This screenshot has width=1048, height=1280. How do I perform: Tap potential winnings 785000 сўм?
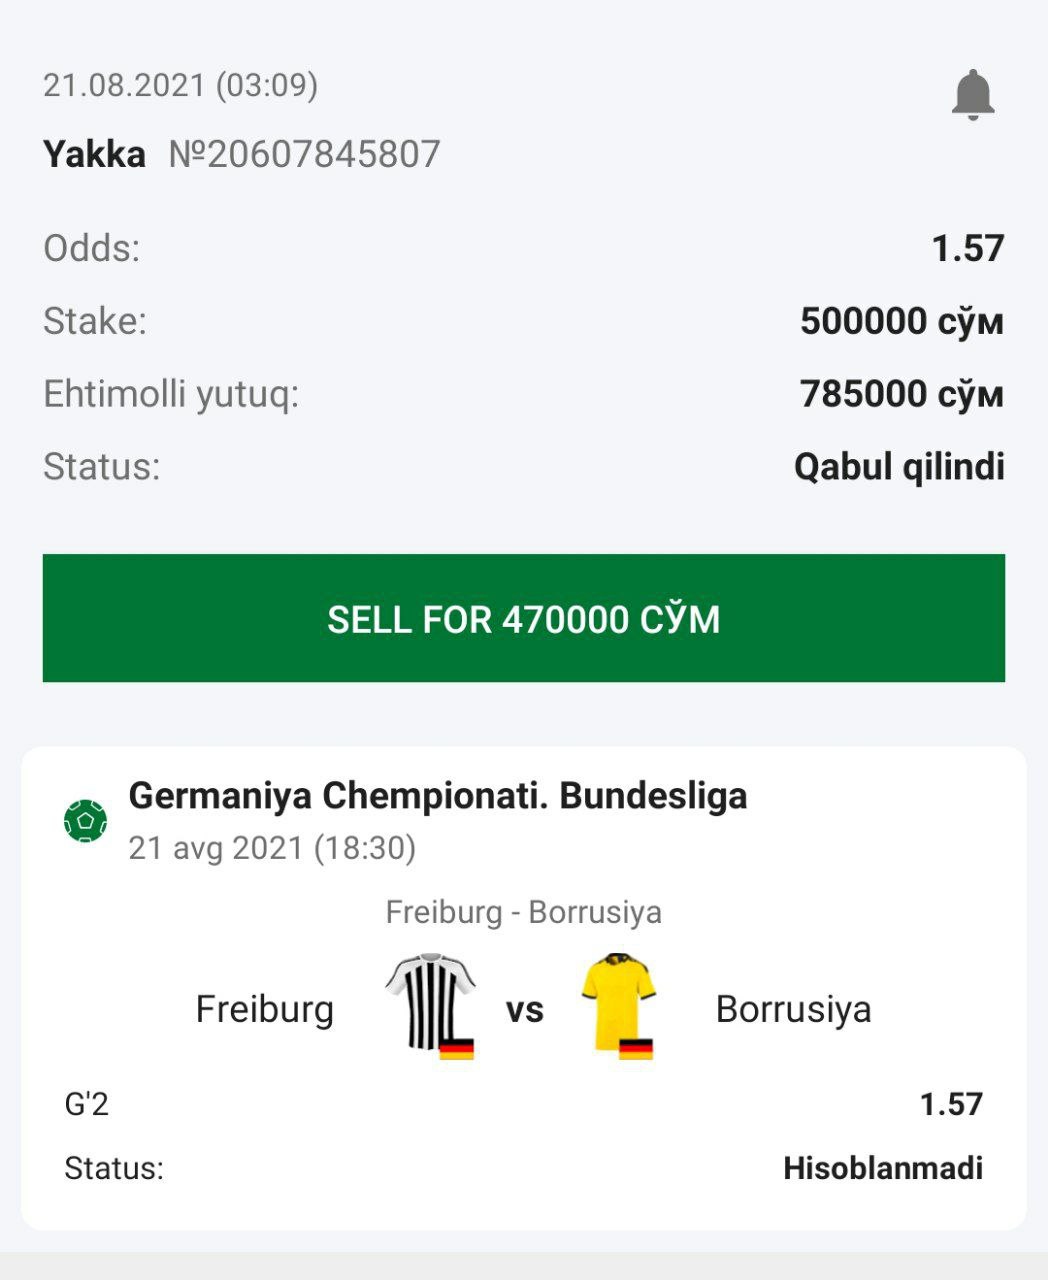click(x=901, y=394)
